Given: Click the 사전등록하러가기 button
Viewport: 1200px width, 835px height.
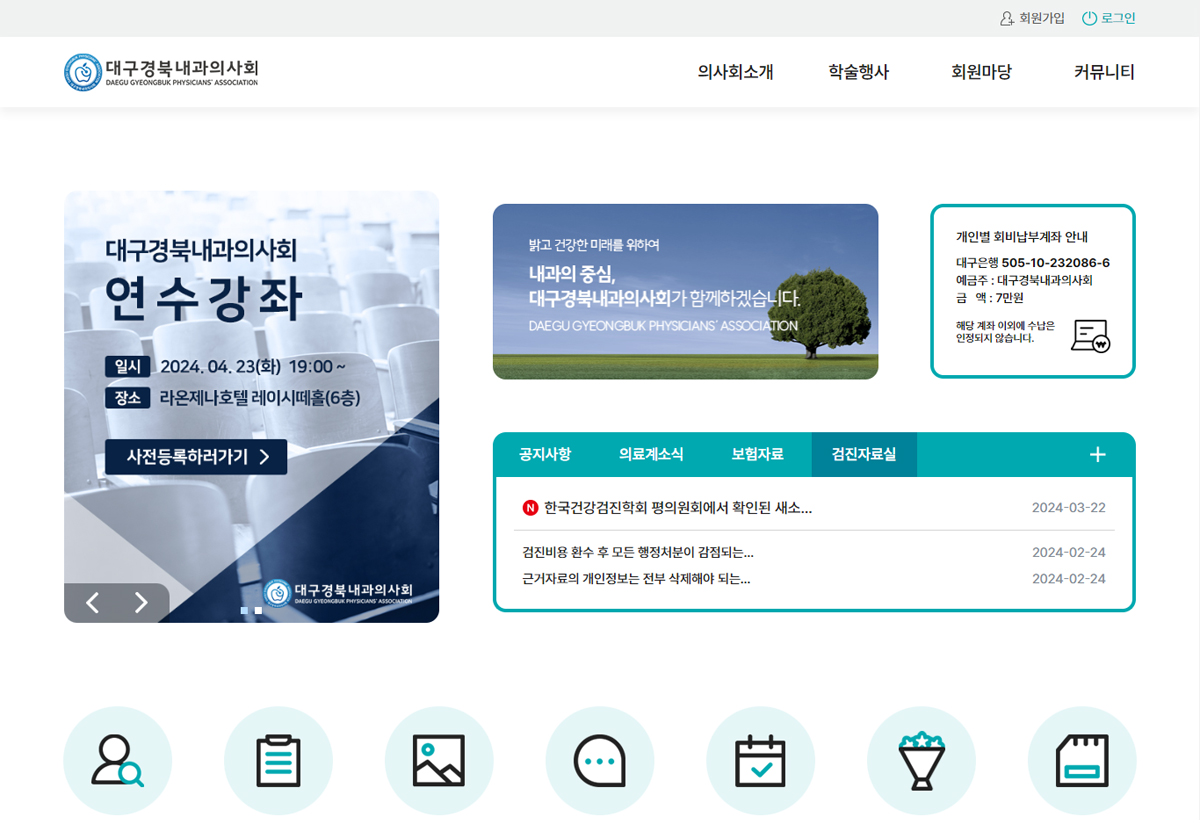Looking at the screenshot, I should (196, 457).
